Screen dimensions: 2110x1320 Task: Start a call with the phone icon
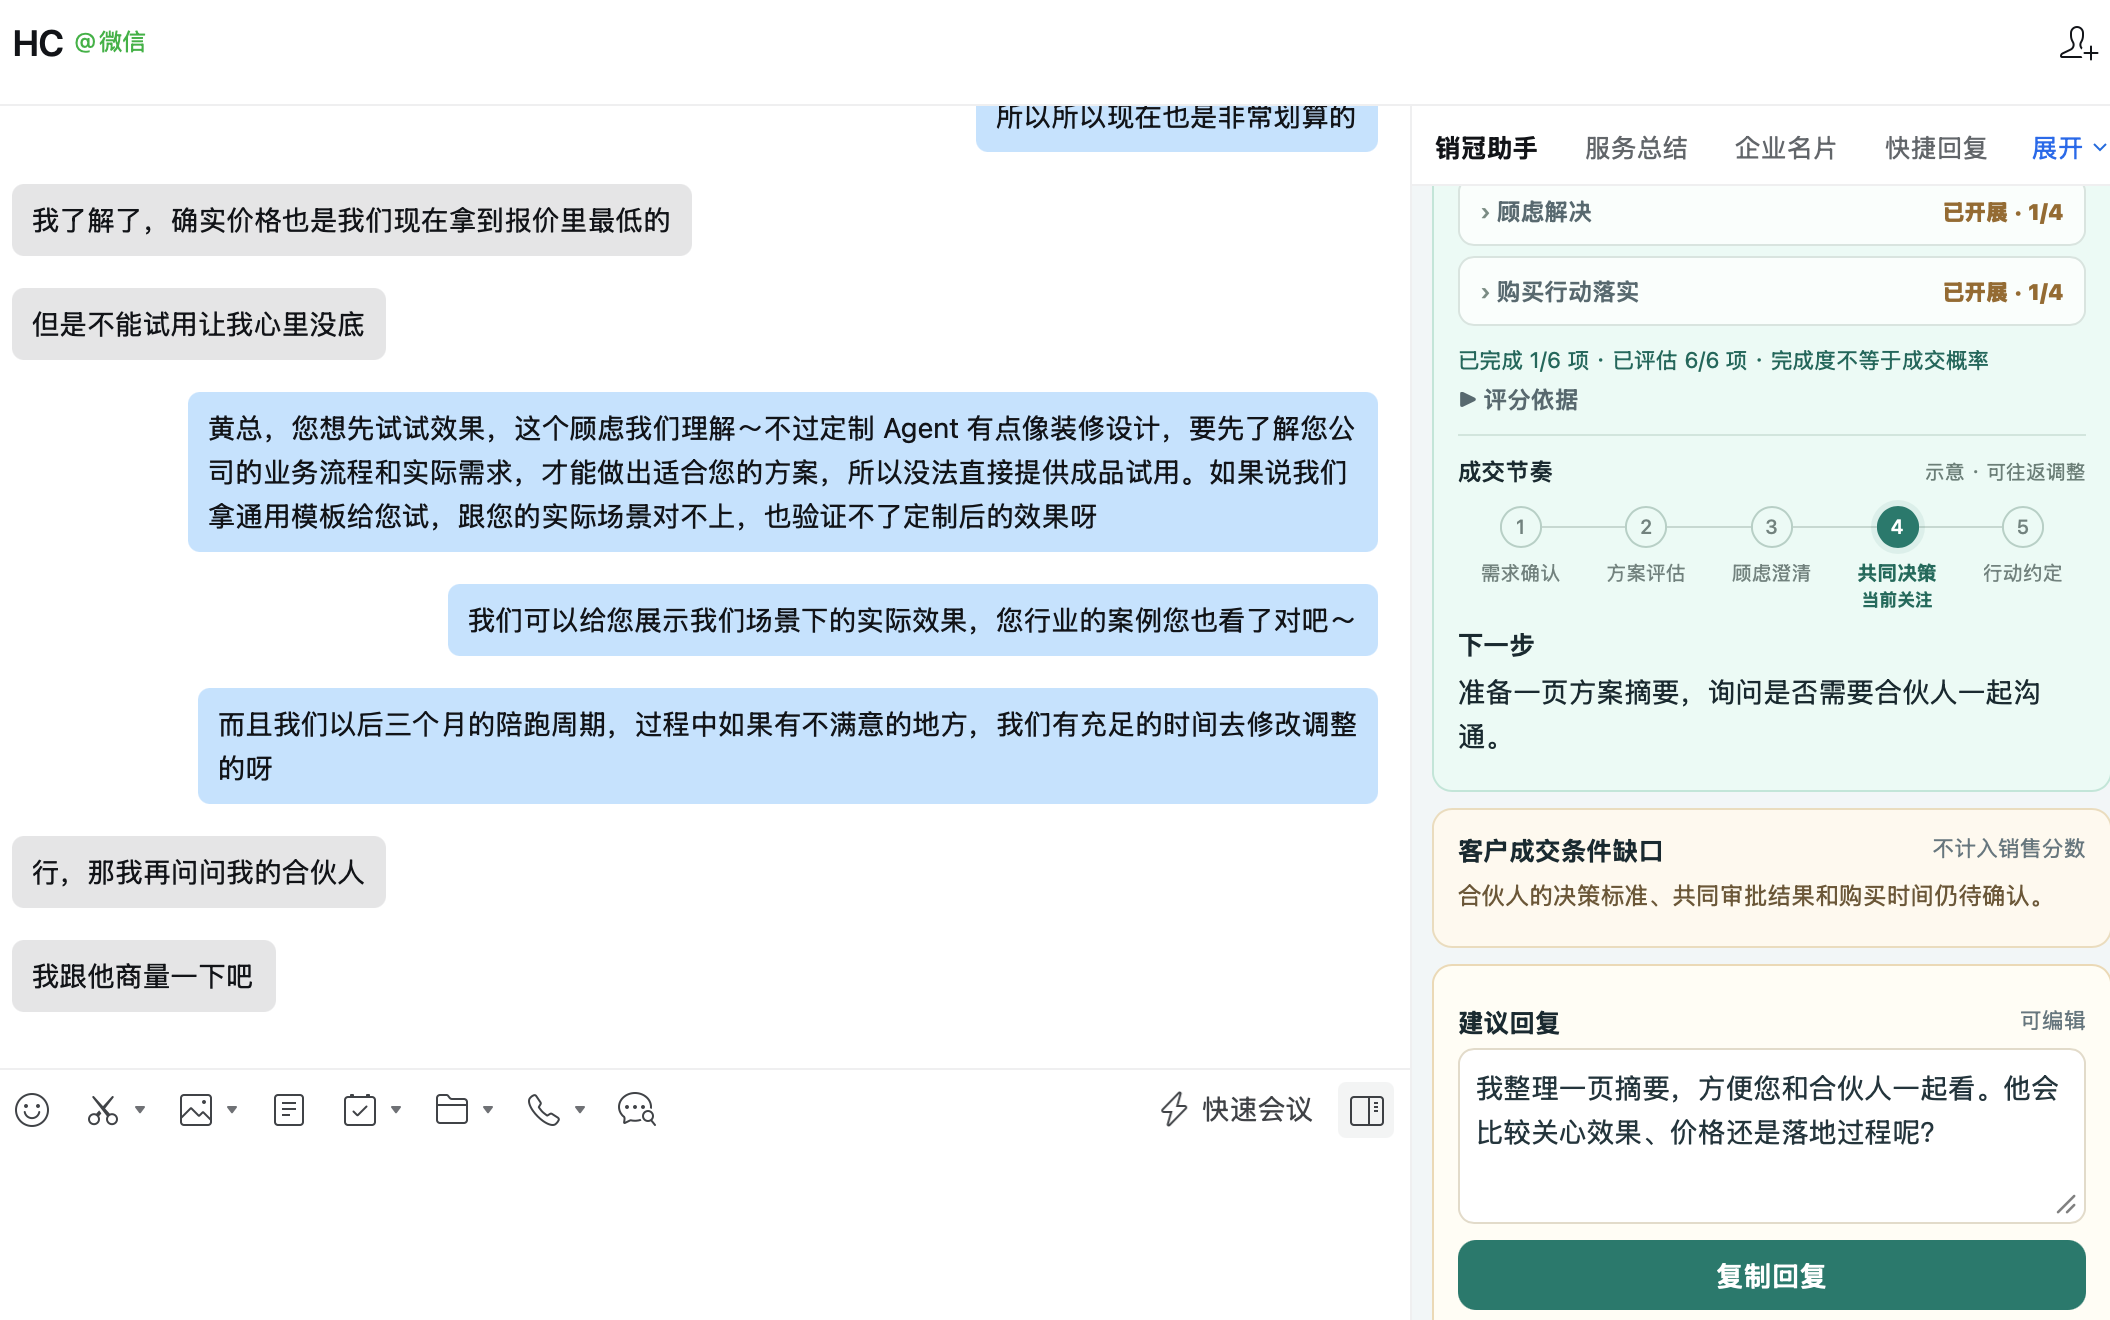544,1110
